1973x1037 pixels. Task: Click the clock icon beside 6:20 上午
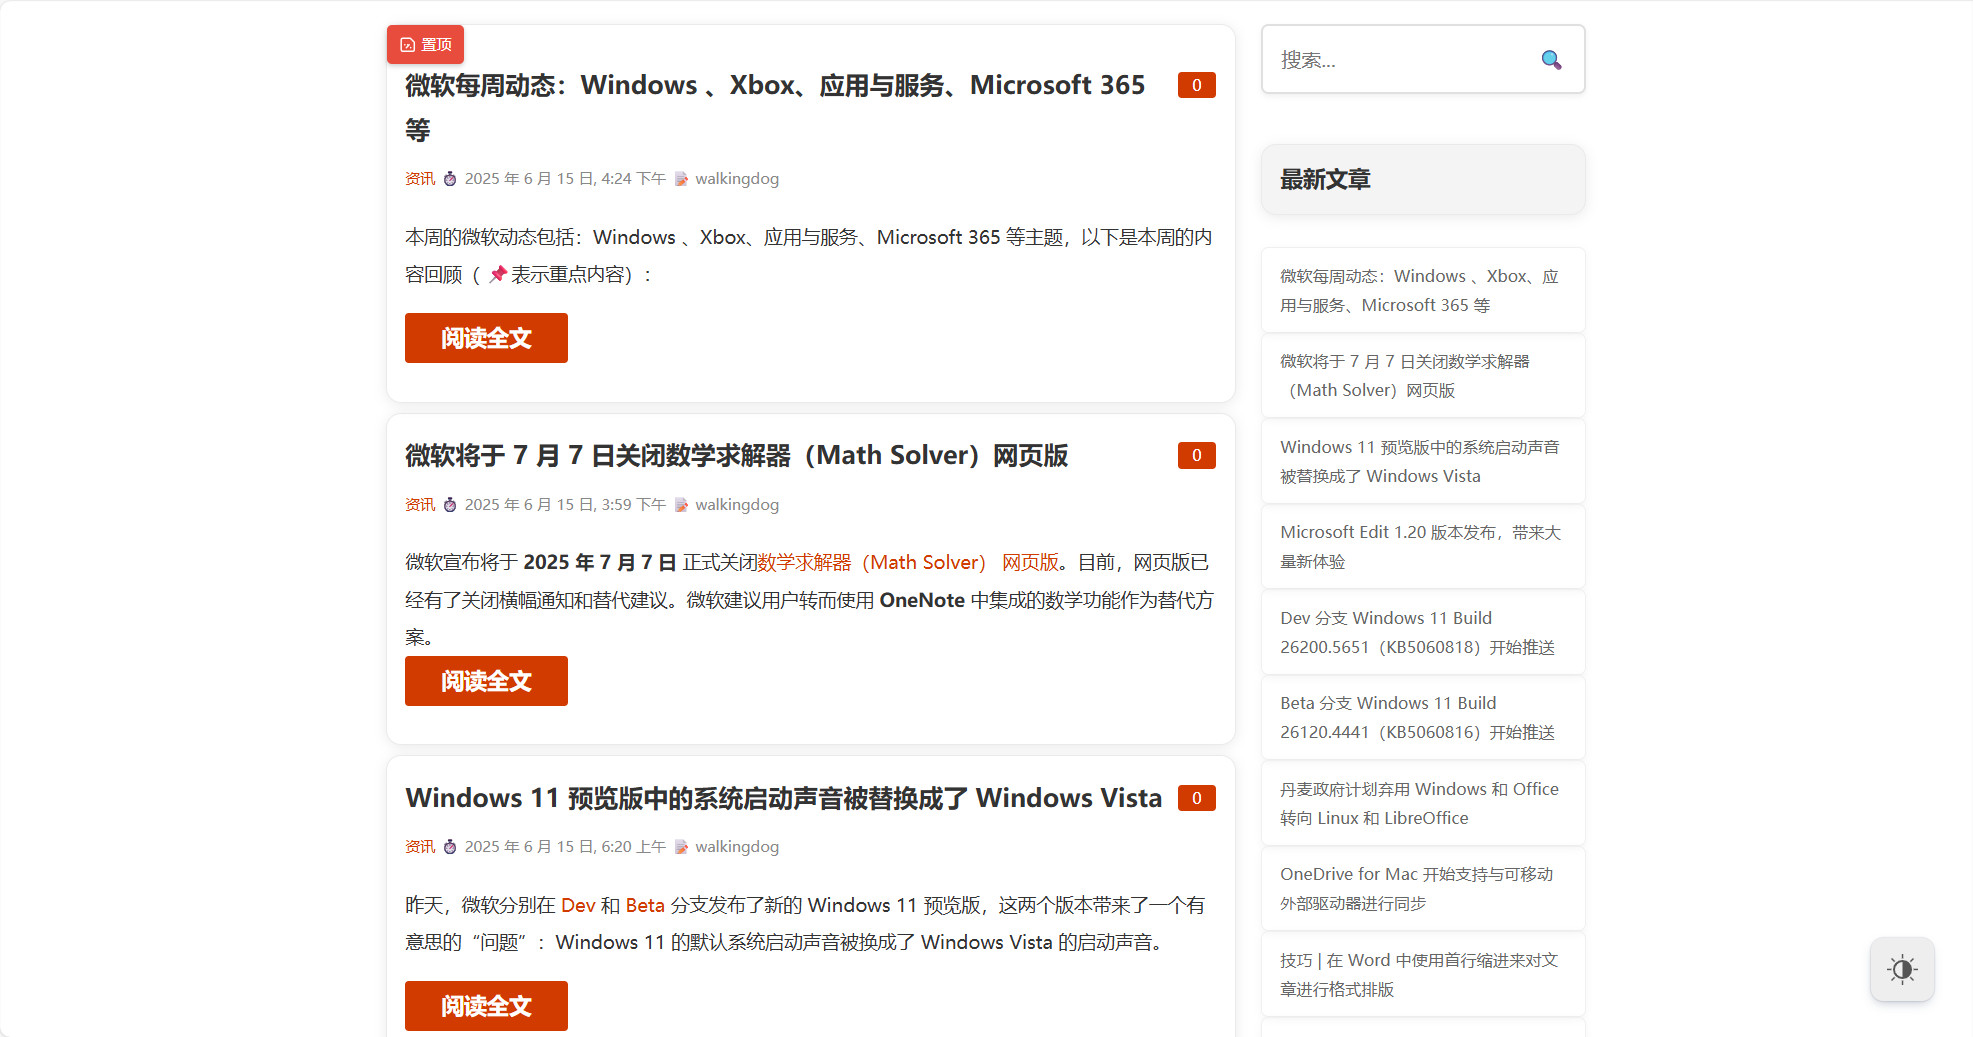pyautogui.click(x=450, y=847)
